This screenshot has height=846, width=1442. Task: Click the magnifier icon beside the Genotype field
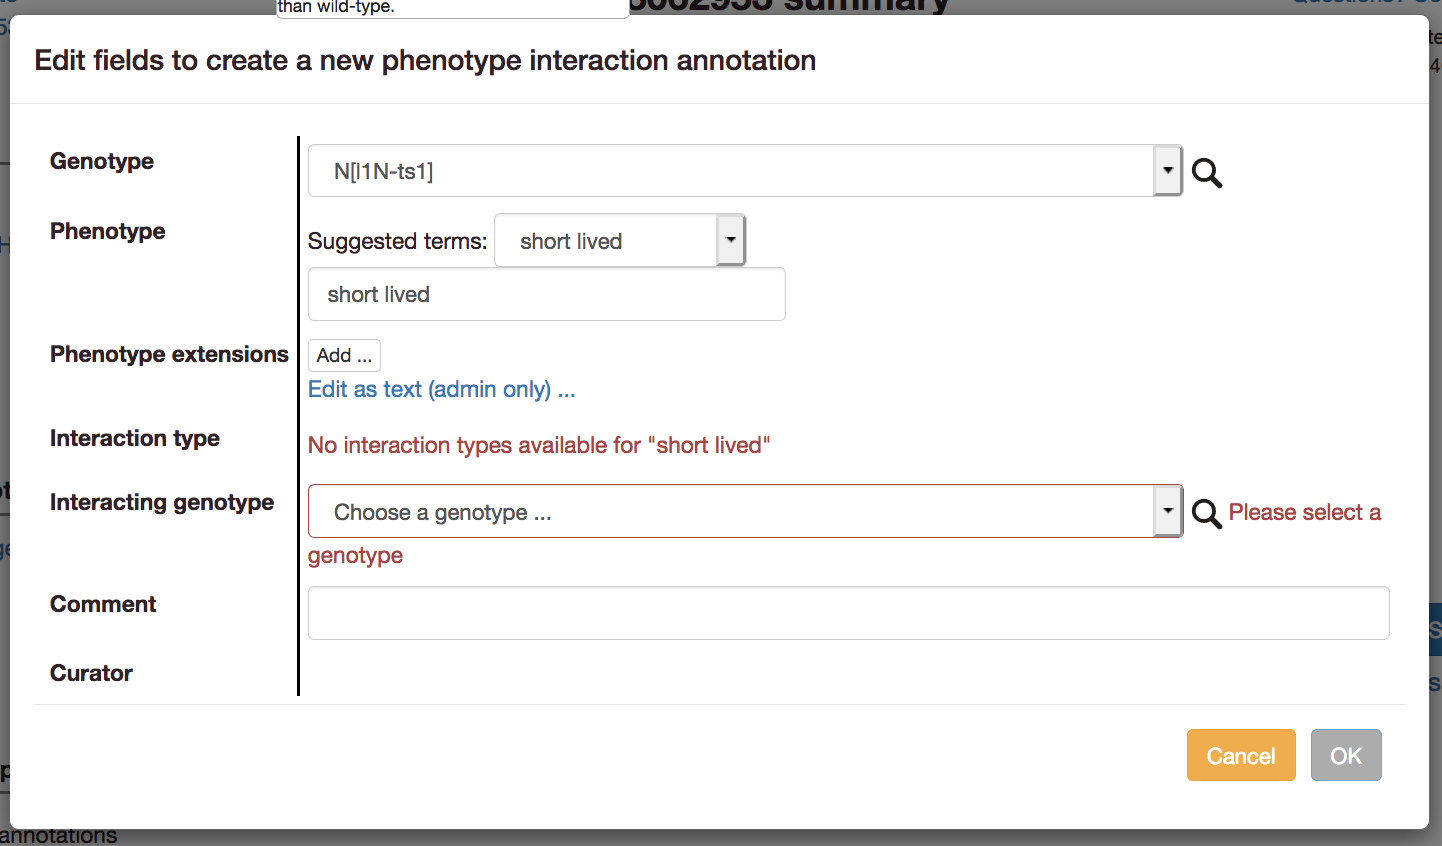click(1206, 172)
